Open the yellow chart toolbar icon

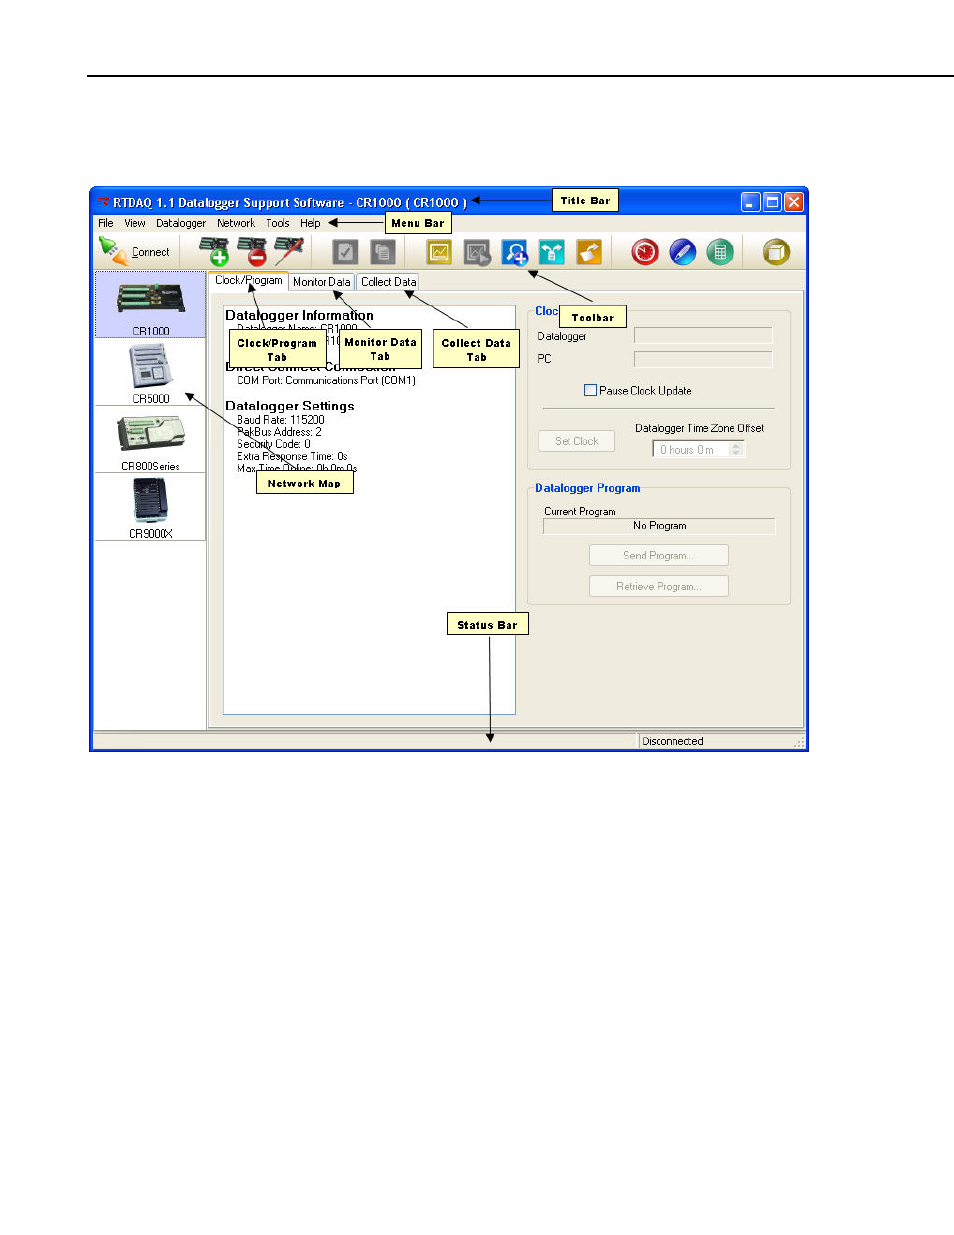(439, 252)
